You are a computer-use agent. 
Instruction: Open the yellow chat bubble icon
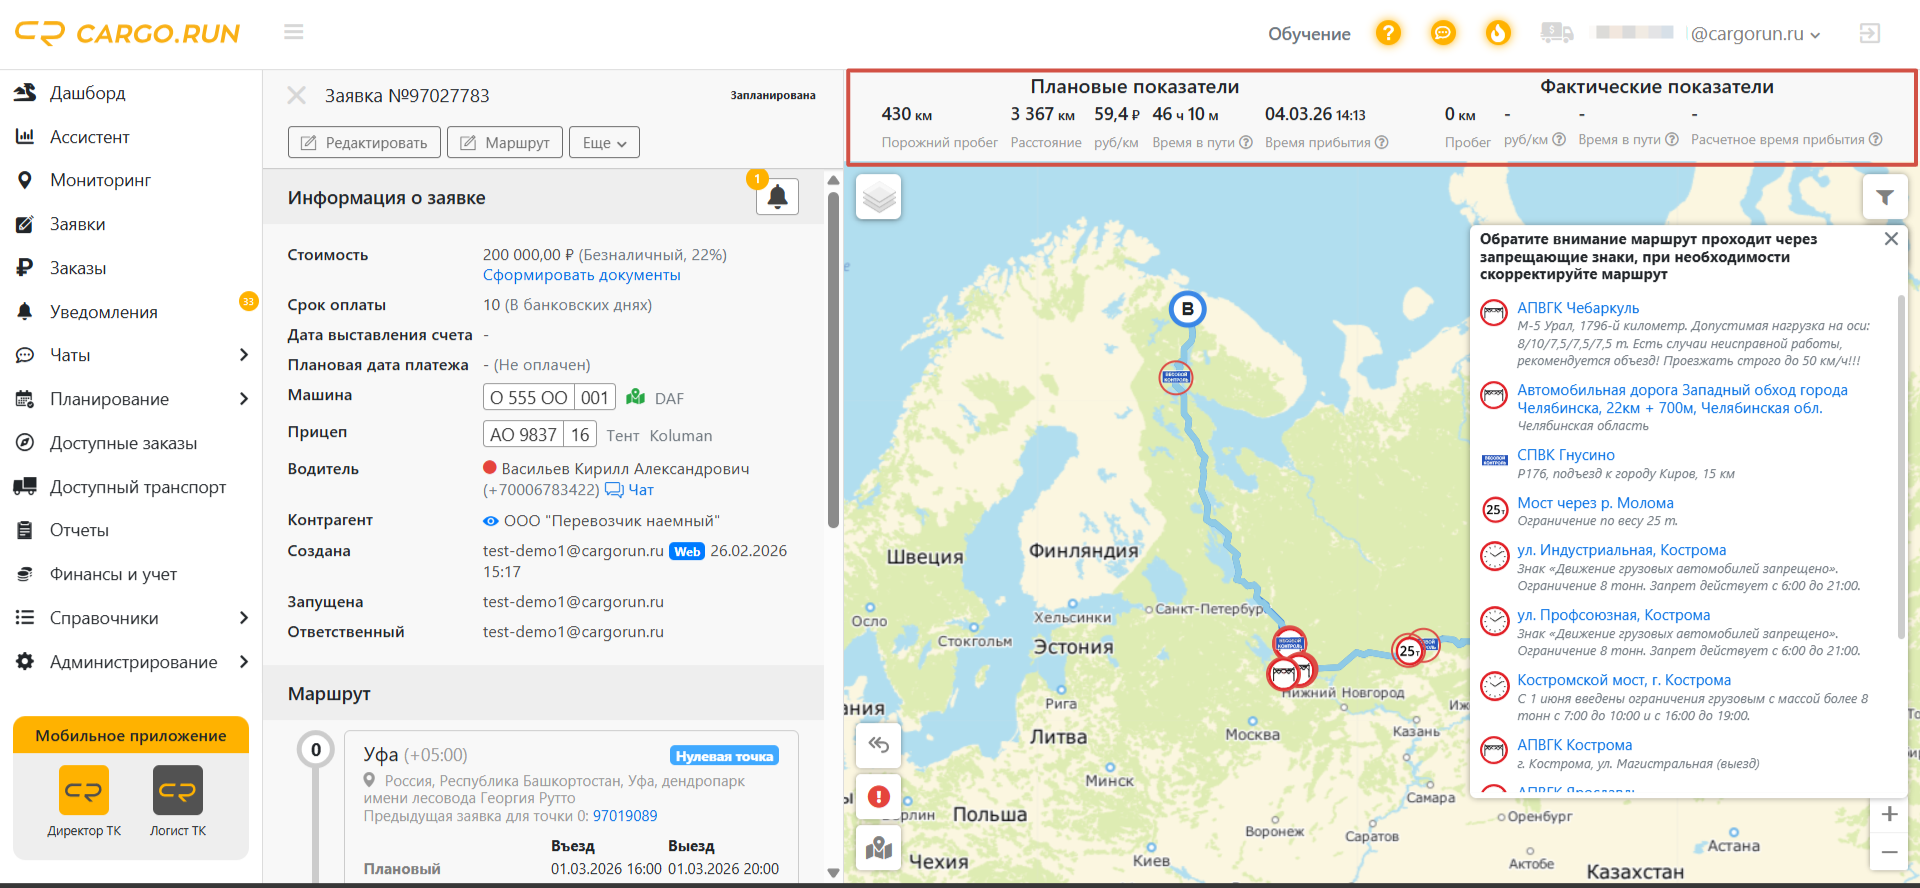1443,33
